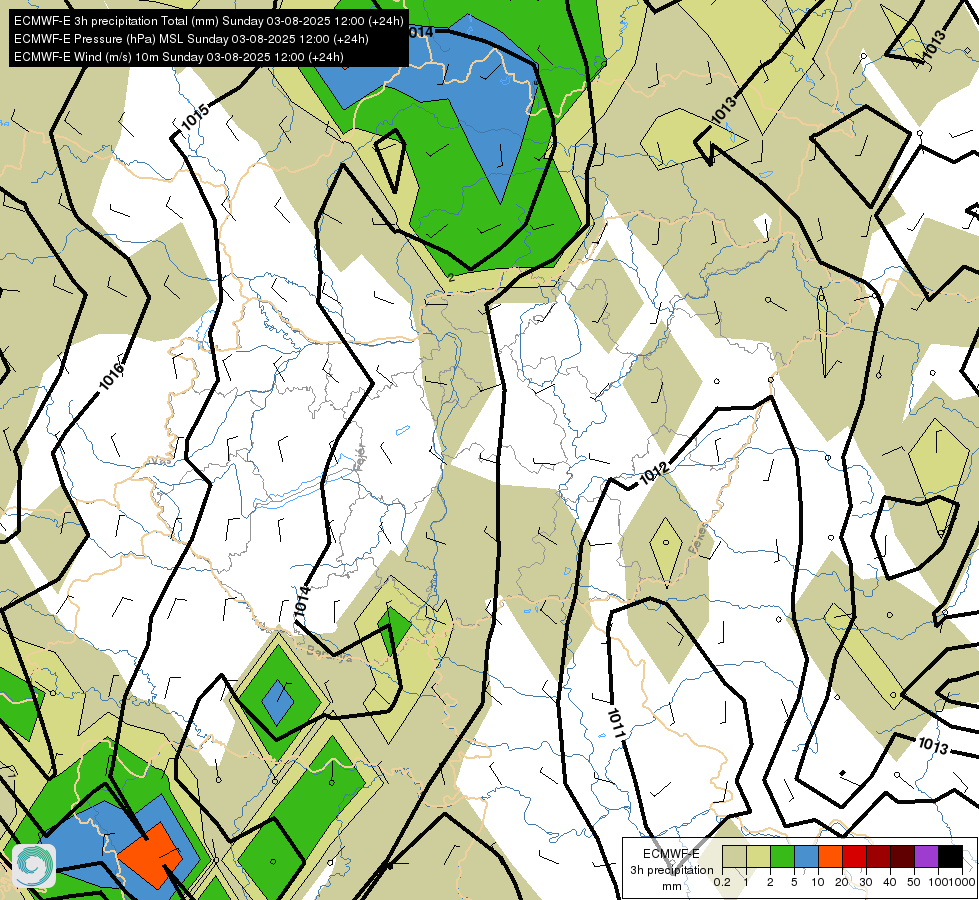Click the legend scale value 30
The height and width of the screenshot is (900, 979).
point(866,882)
